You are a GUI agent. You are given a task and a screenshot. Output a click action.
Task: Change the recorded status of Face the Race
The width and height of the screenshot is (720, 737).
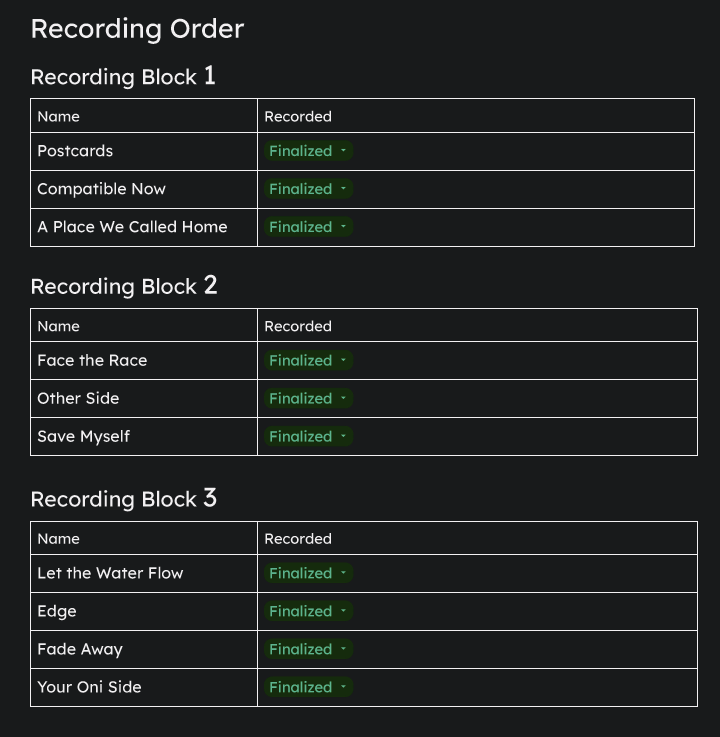308,361
